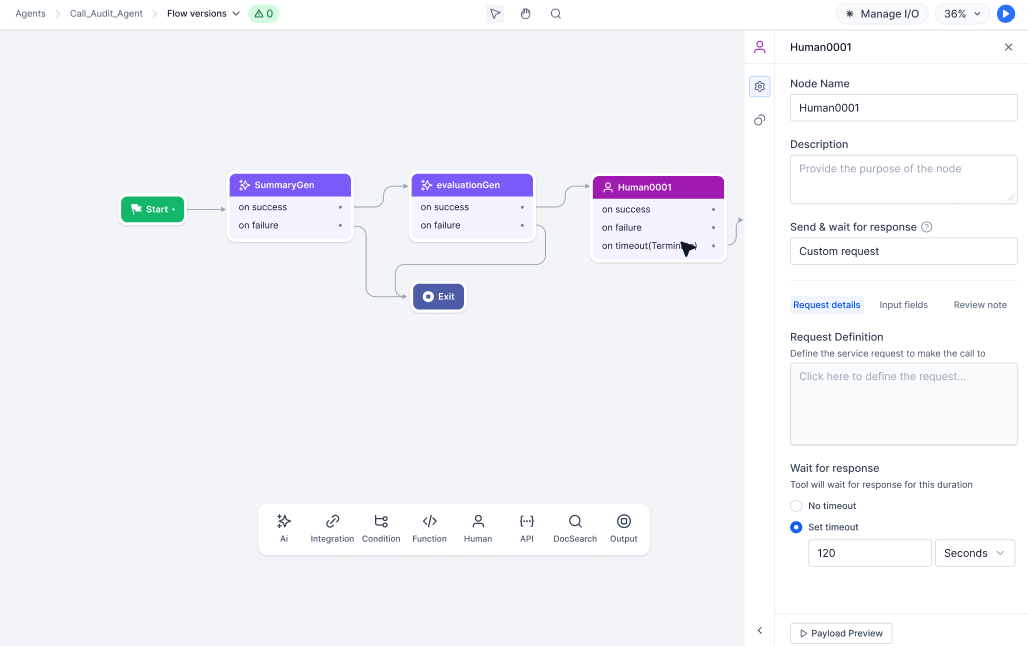The image size is (1028, 646).
Task: Click the Payload Preview button
Action: click(x=839, y=633)
